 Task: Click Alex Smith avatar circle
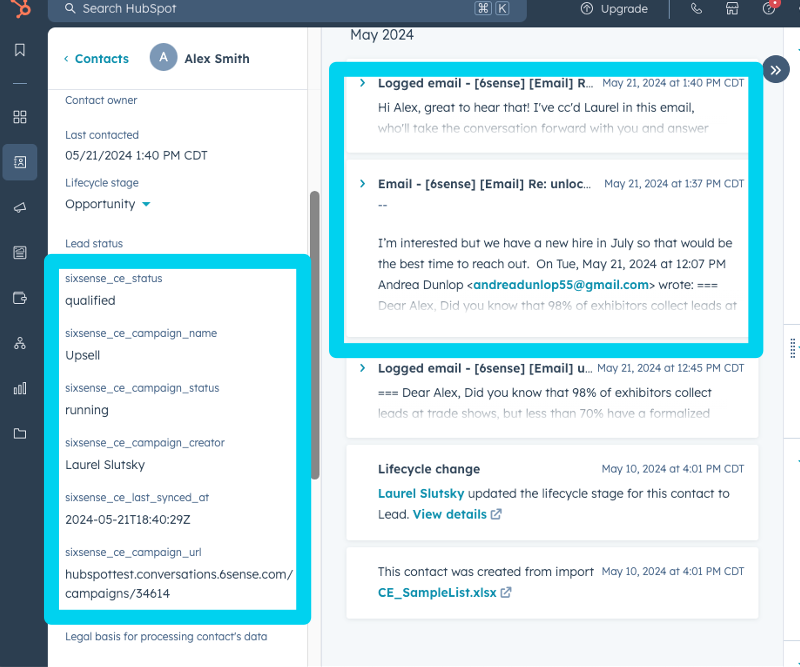(x=163, y=58)
